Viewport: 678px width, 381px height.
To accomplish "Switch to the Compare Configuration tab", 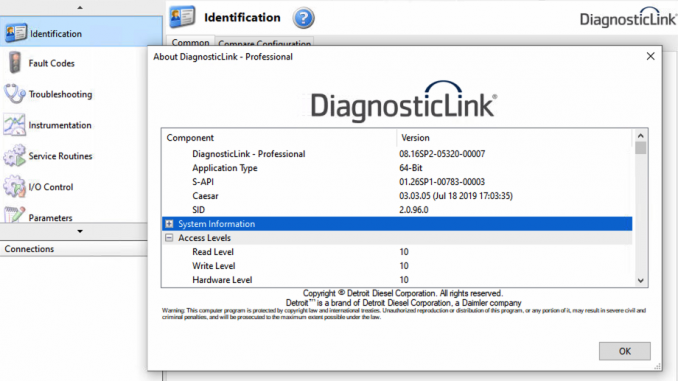I will pos(264,43).
